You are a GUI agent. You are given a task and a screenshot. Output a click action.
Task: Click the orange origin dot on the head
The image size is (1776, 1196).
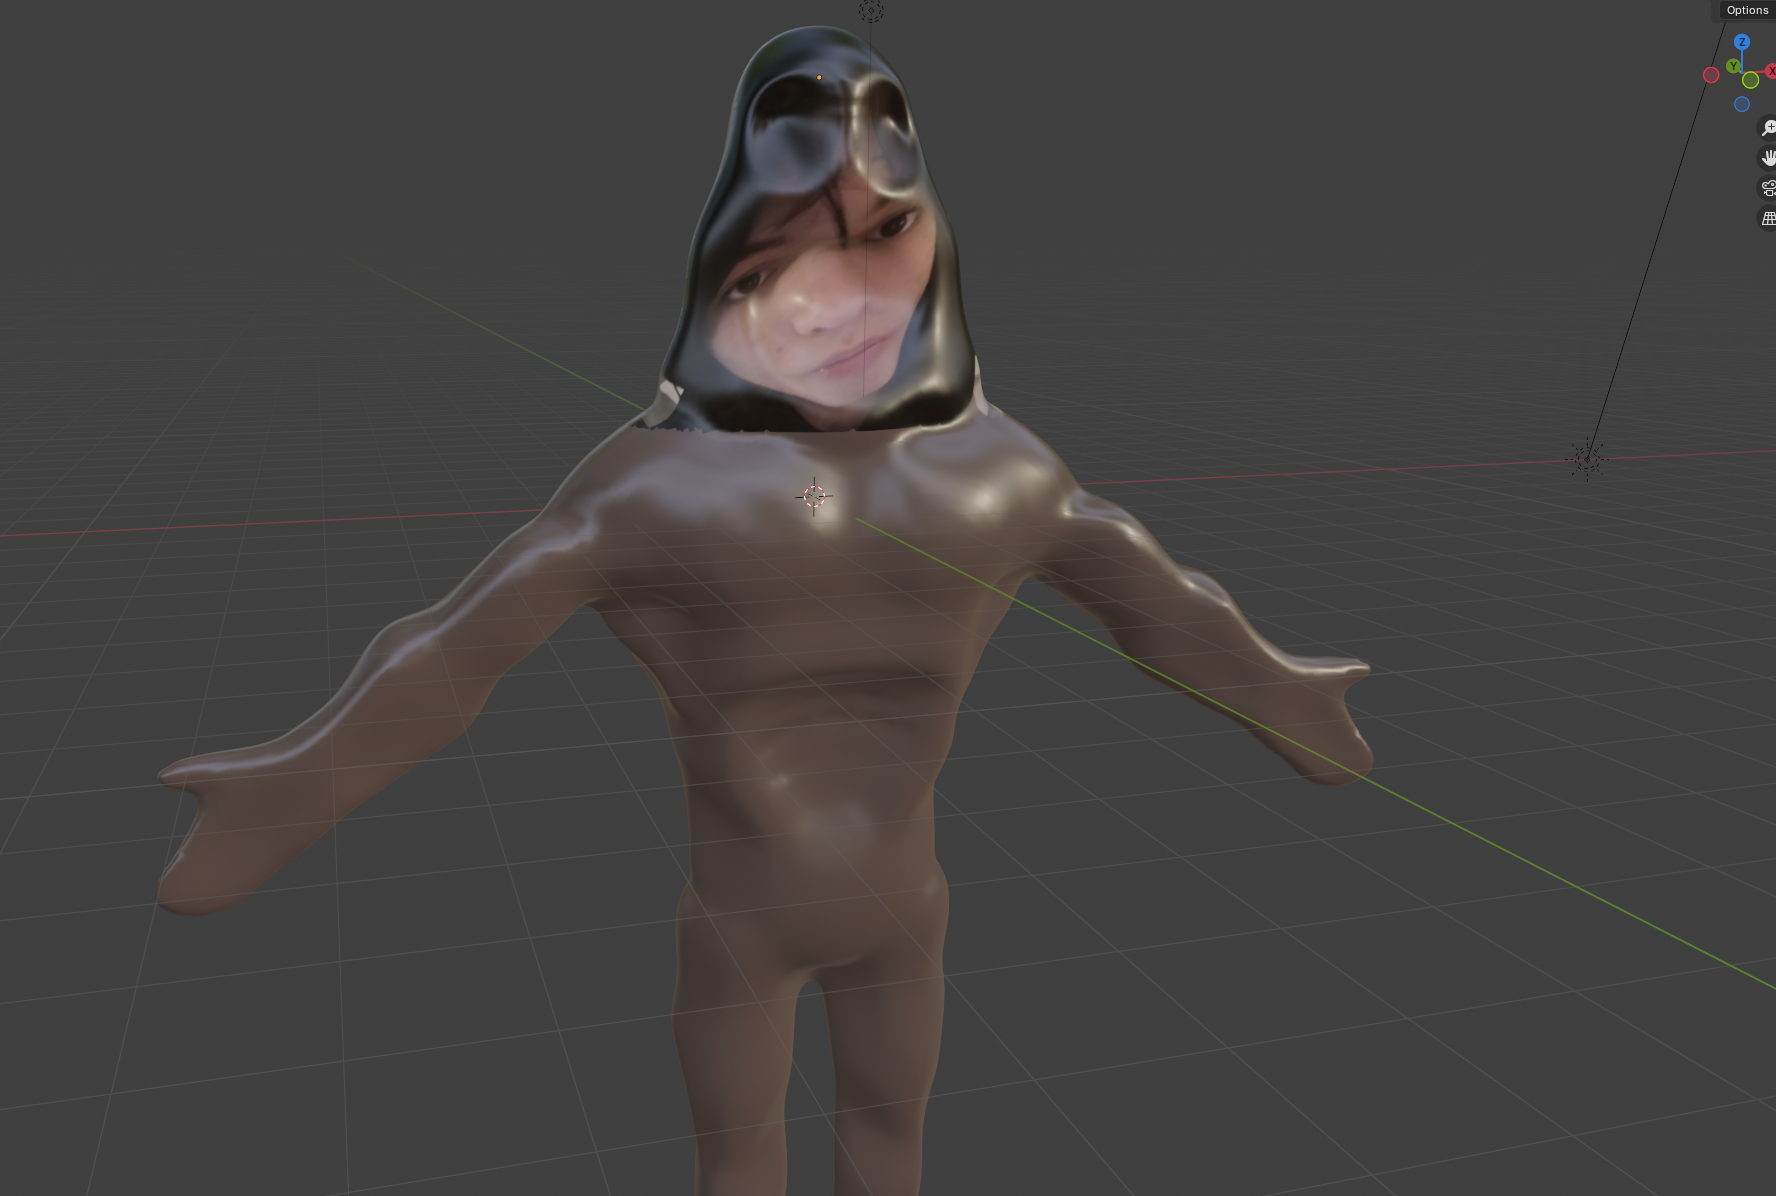click(819, 77)
